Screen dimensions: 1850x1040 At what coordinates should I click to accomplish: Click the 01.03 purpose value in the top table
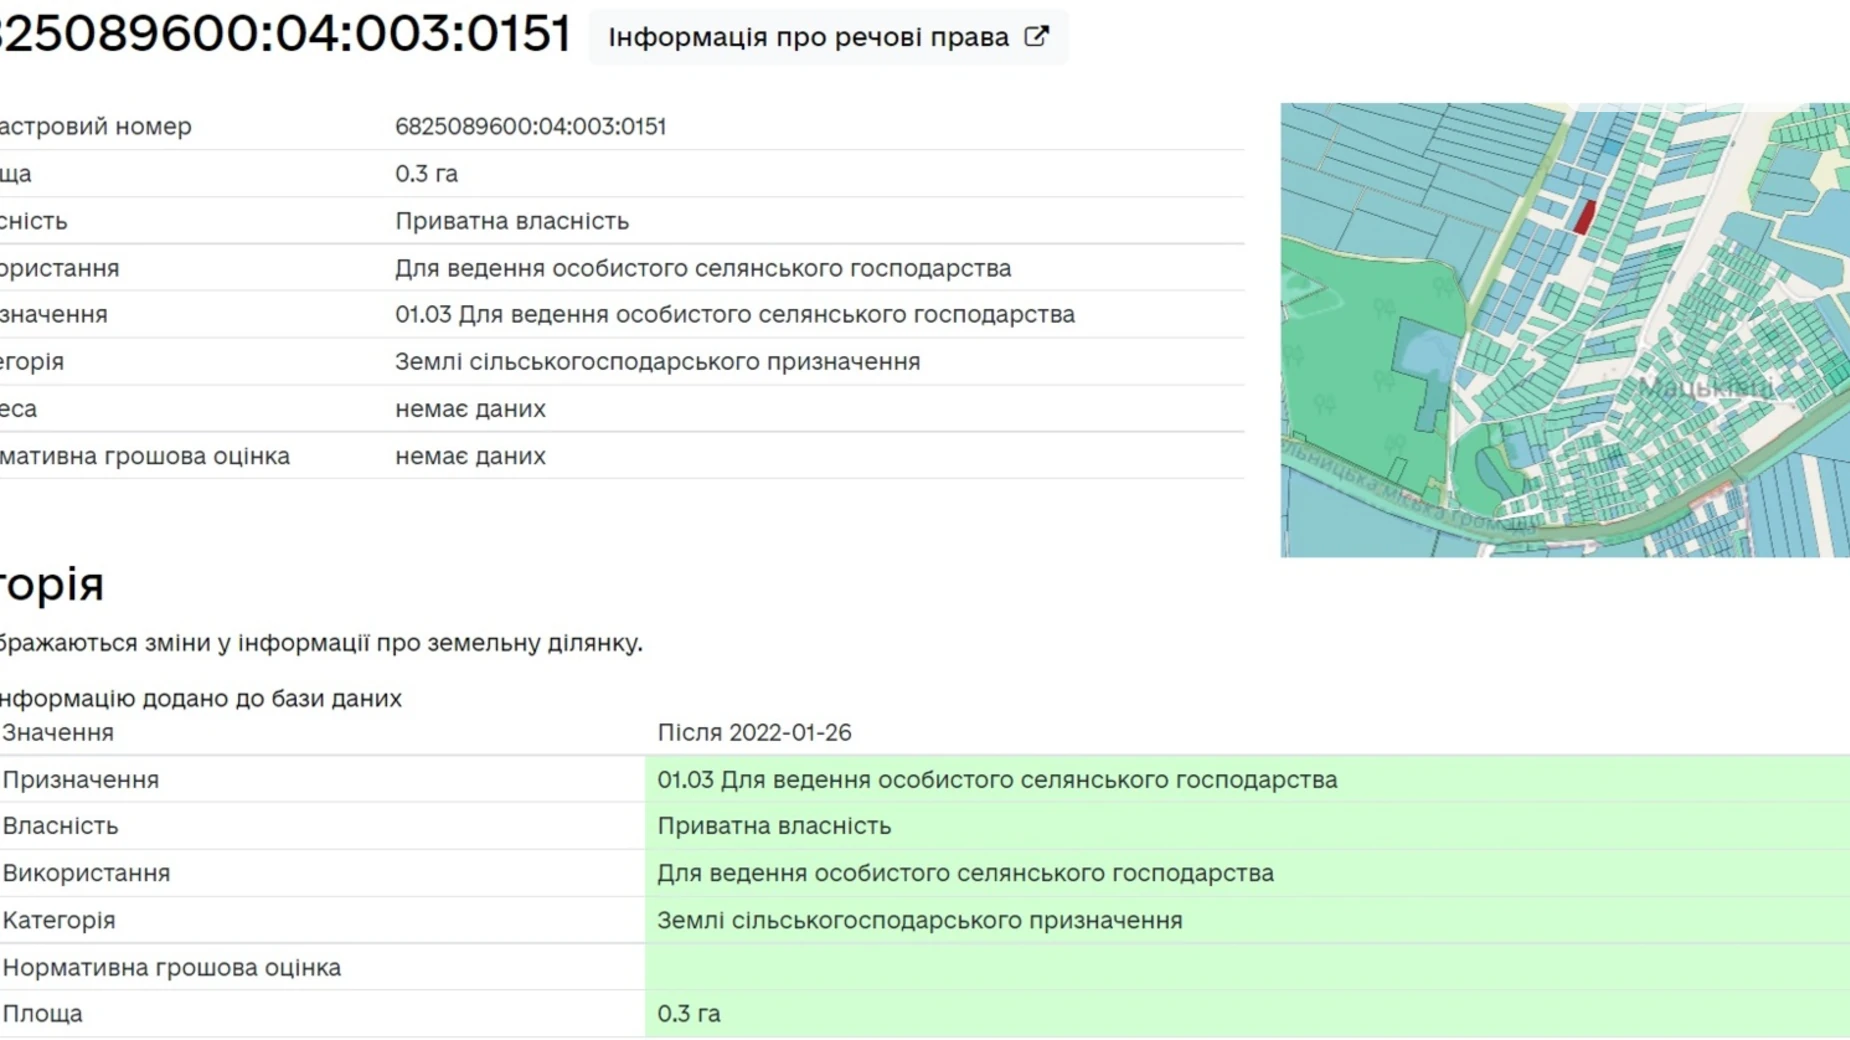[x=734, y=315]
